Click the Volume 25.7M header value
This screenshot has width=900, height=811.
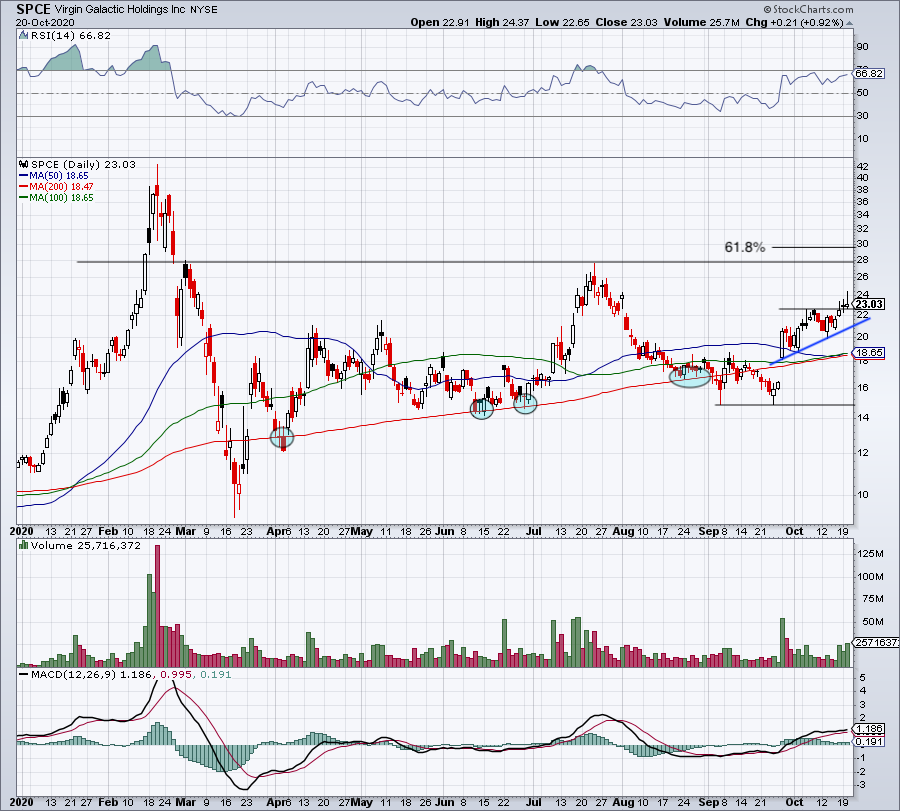701,22
